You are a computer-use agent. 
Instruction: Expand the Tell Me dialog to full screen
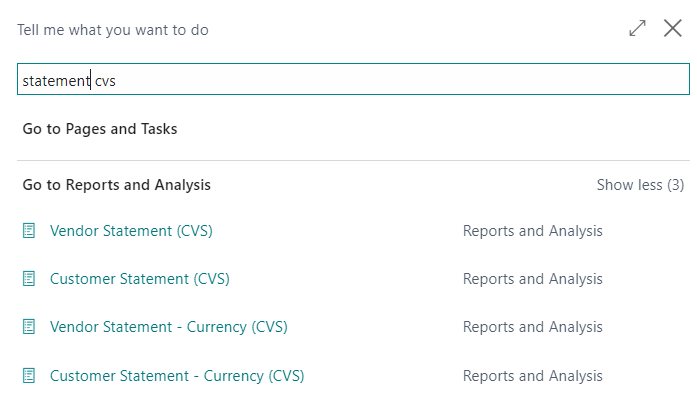click(637, 29)
